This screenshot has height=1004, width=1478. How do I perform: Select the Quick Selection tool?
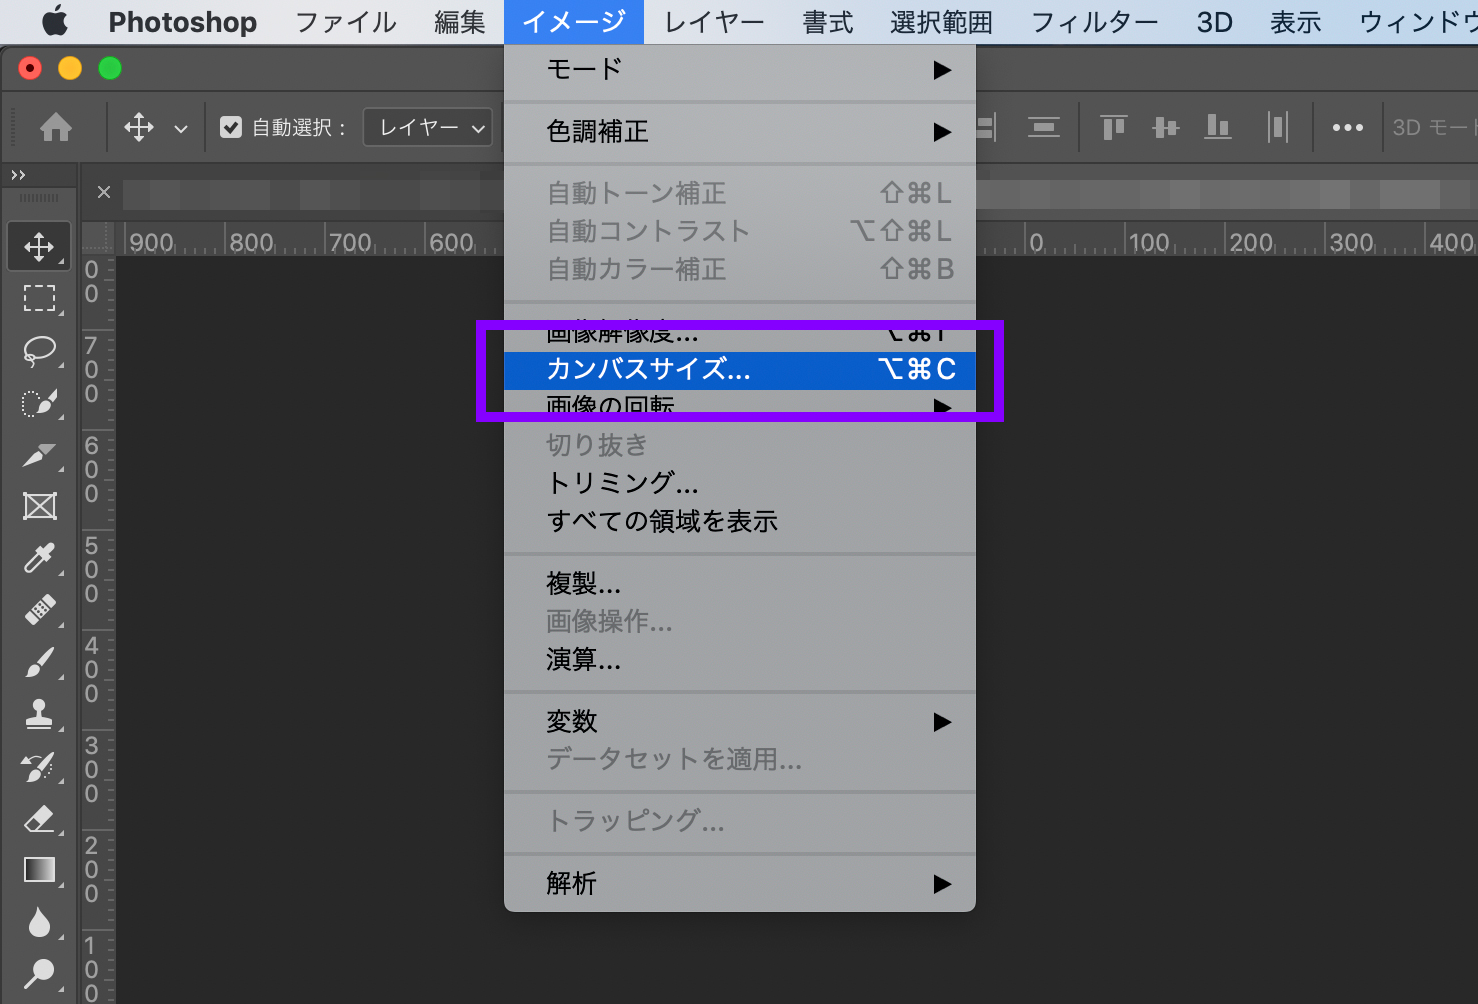(39, 402)
